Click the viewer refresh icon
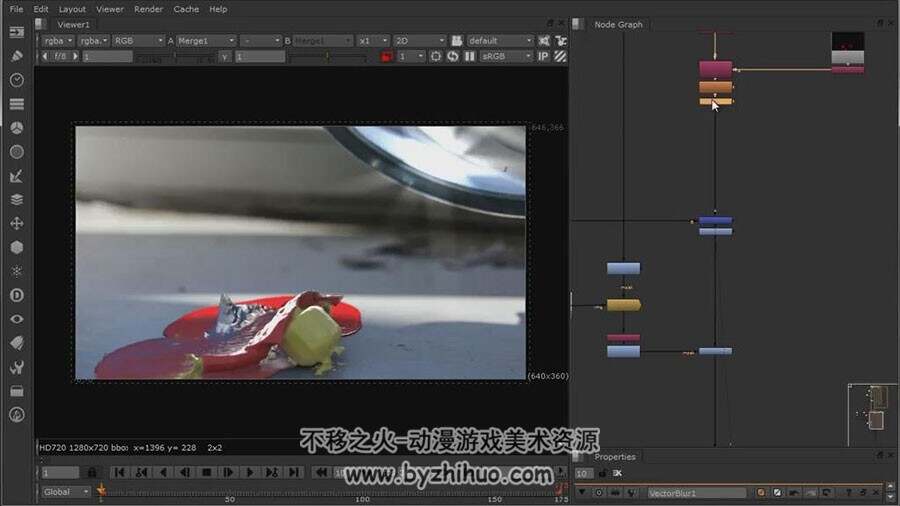The width and height of the screenshot is (900, 506). click(x=453, y=56)
